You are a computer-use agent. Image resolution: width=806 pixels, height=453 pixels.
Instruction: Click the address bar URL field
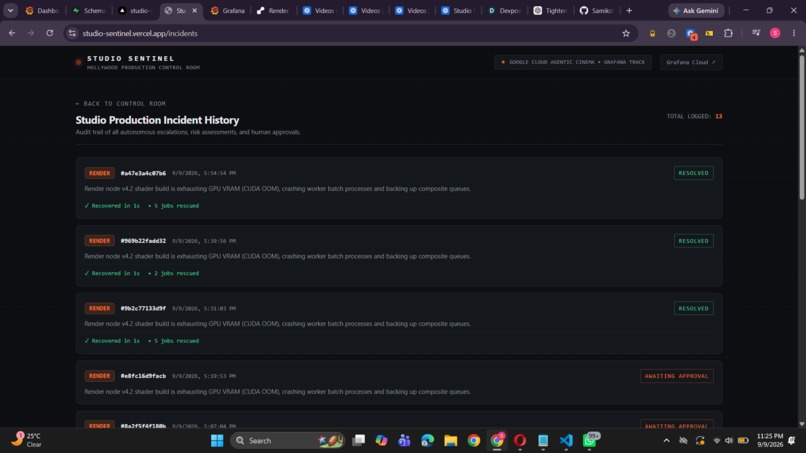tap(350, 33)
